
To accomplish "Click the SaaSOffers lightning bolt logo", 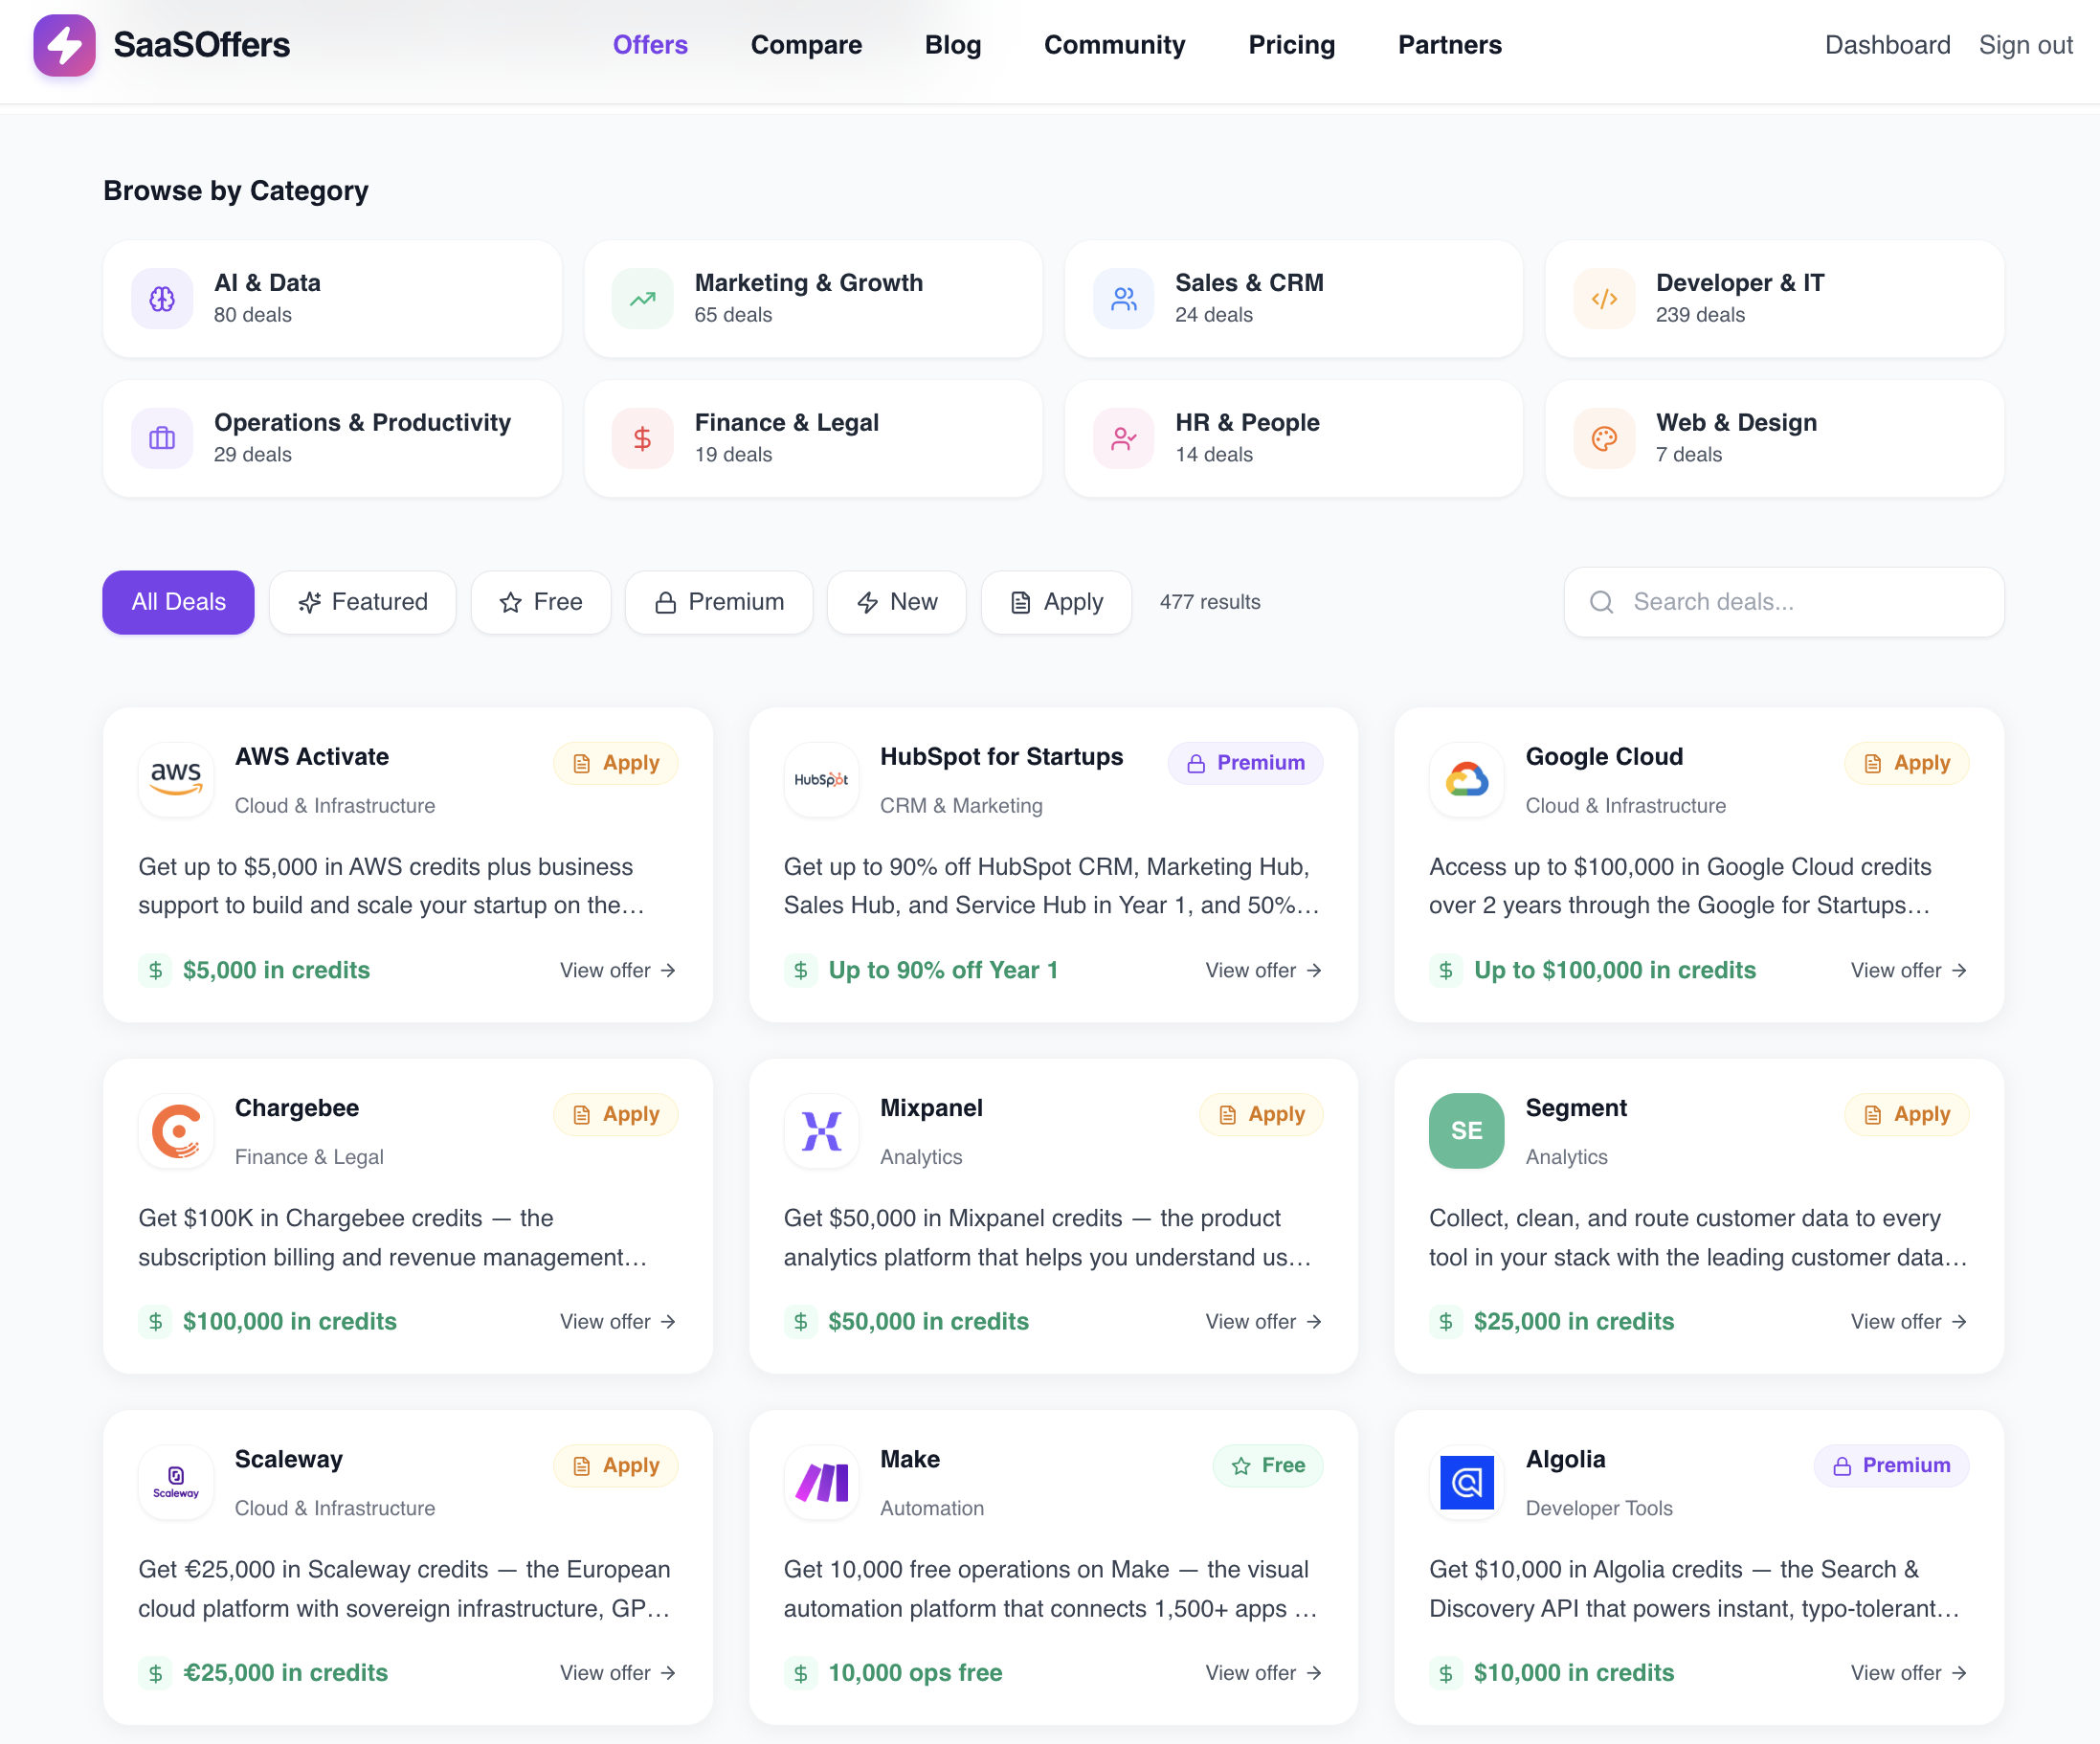I will [64, 45].
